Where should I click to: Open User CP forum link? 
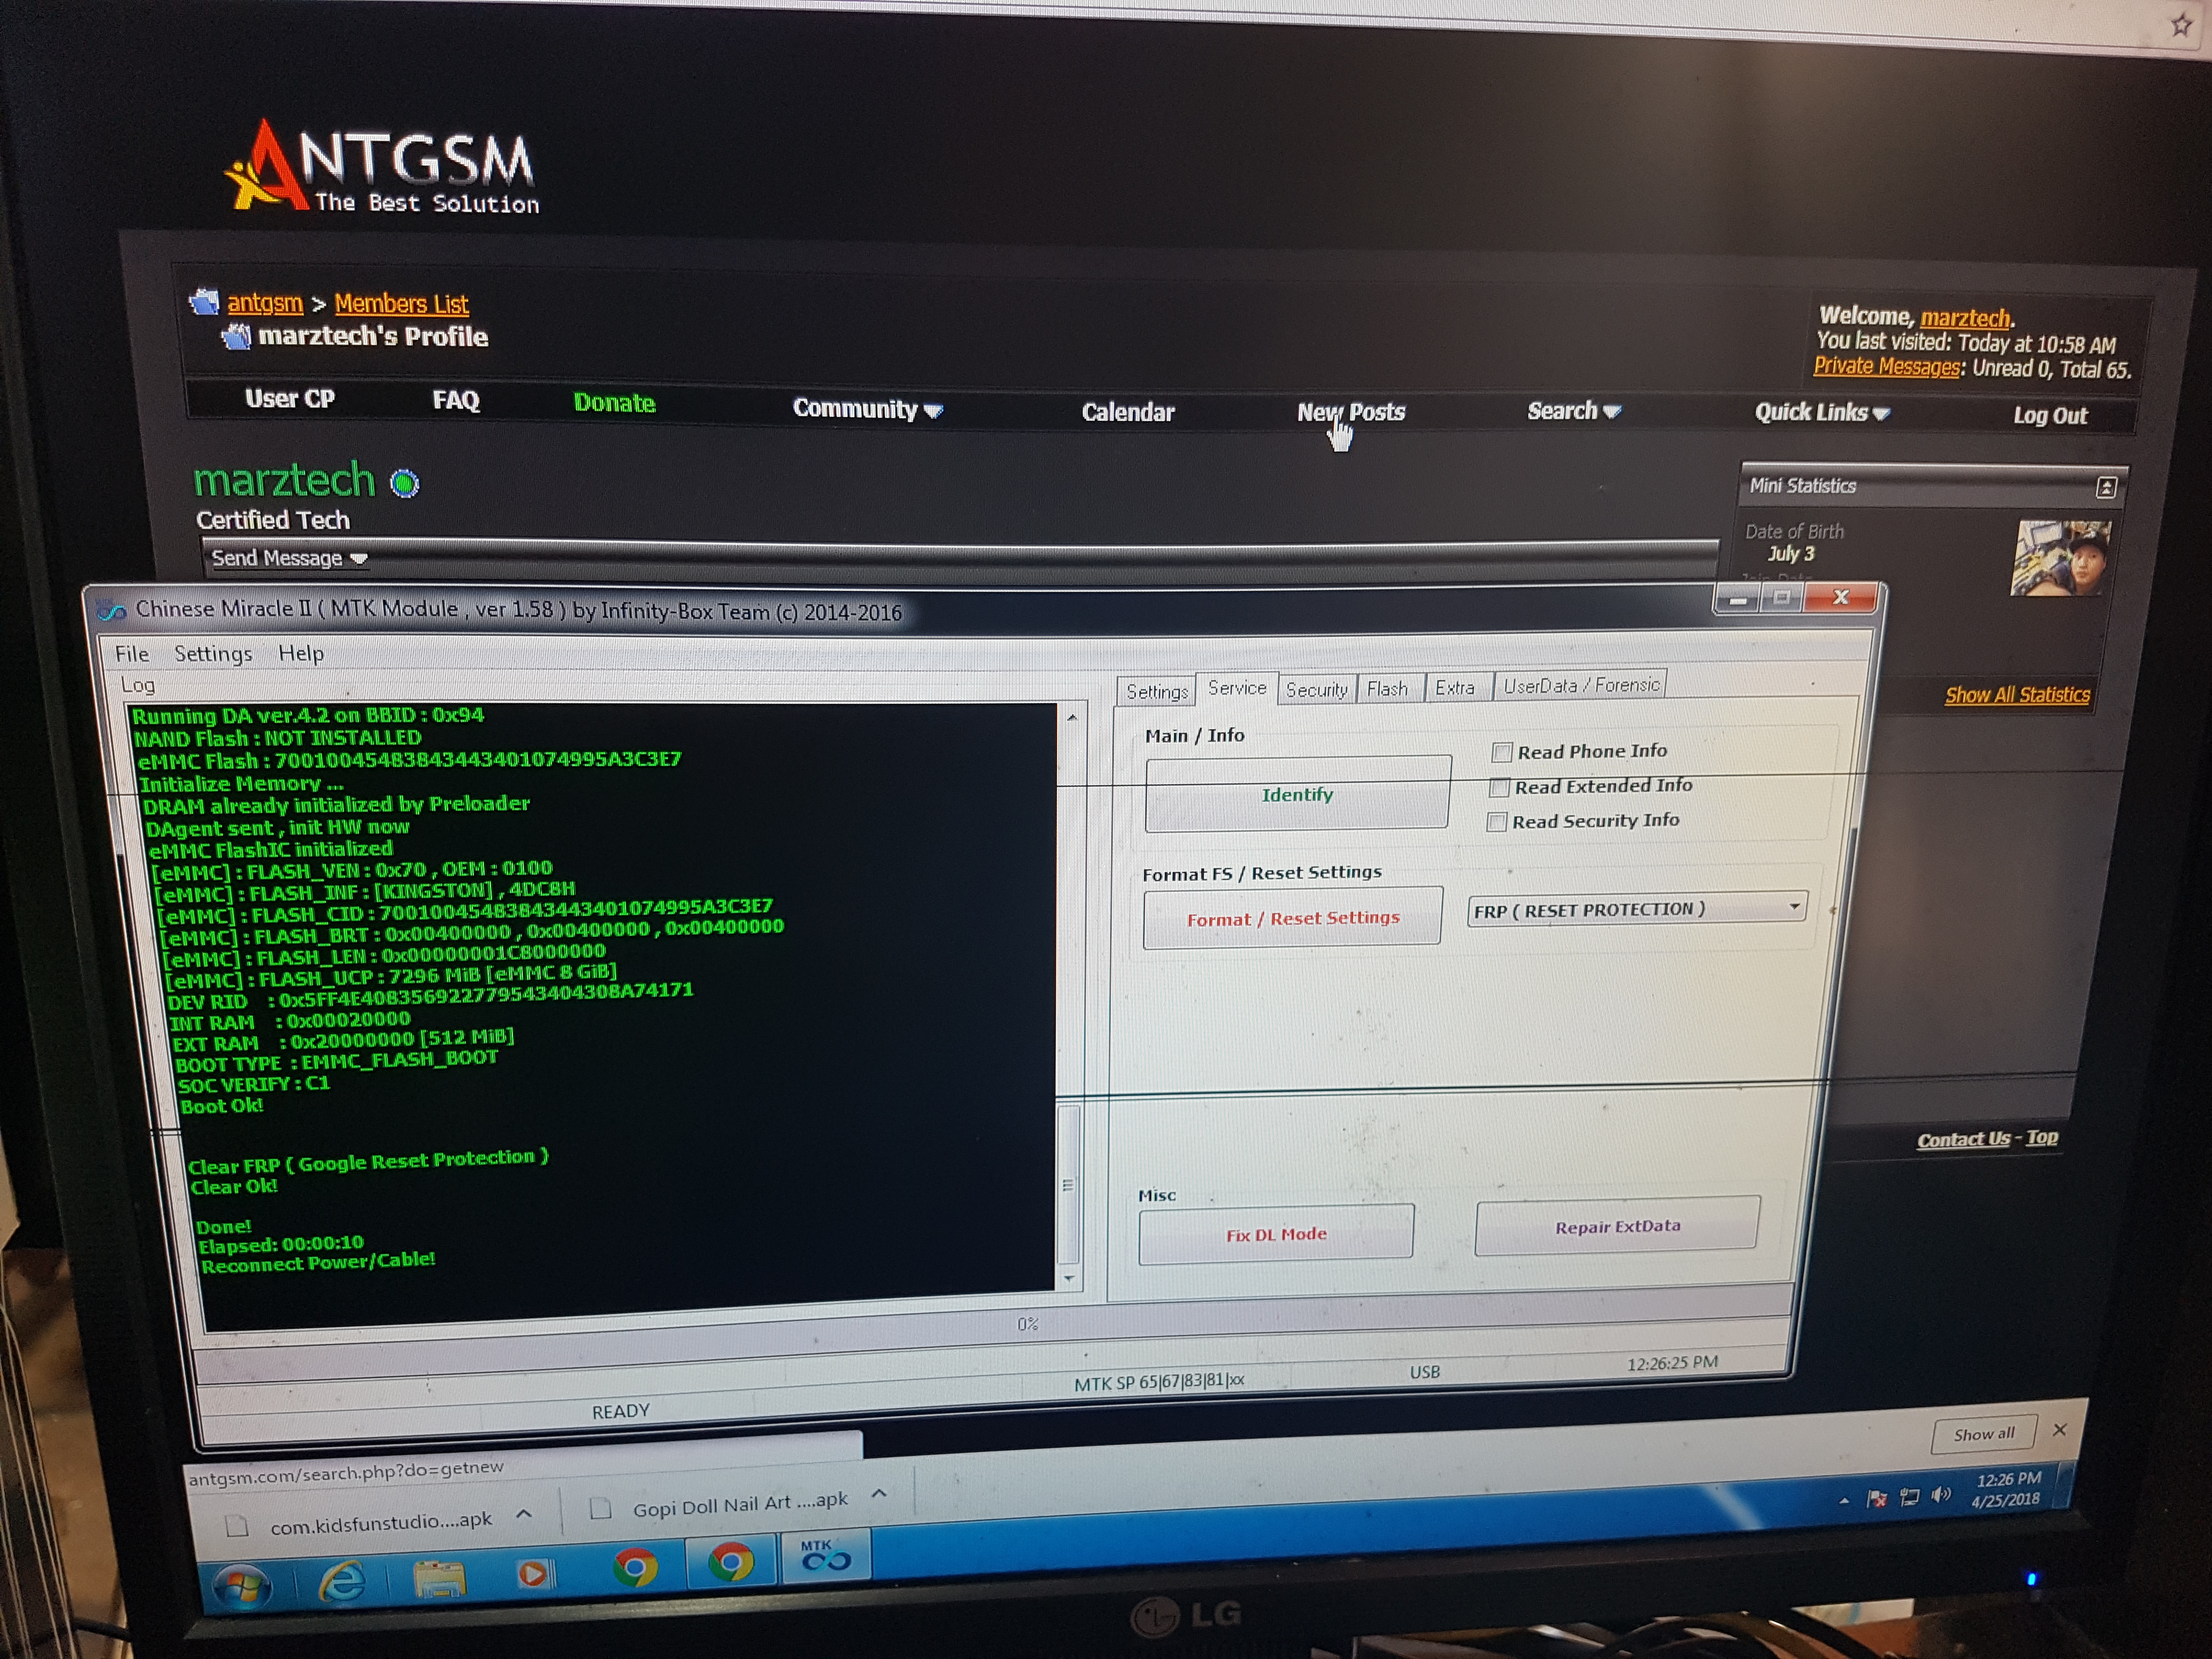pyautogui.click(x=290, y=399)
